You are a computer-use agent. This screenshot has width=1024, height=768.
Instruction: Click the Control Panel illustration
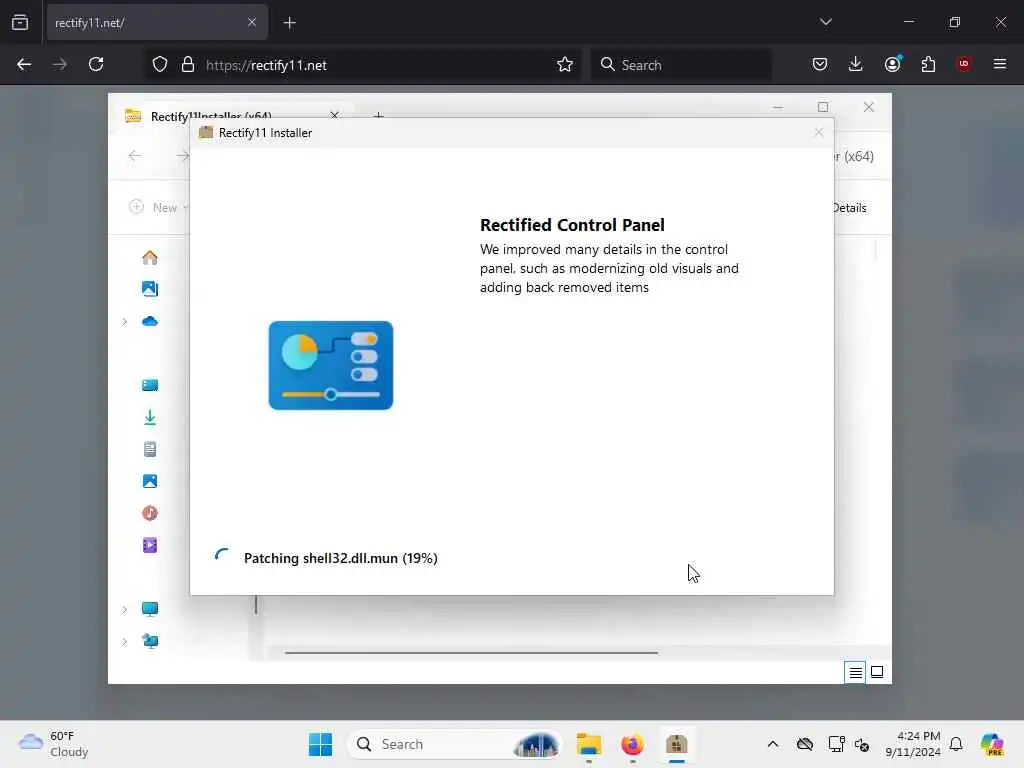330,365
